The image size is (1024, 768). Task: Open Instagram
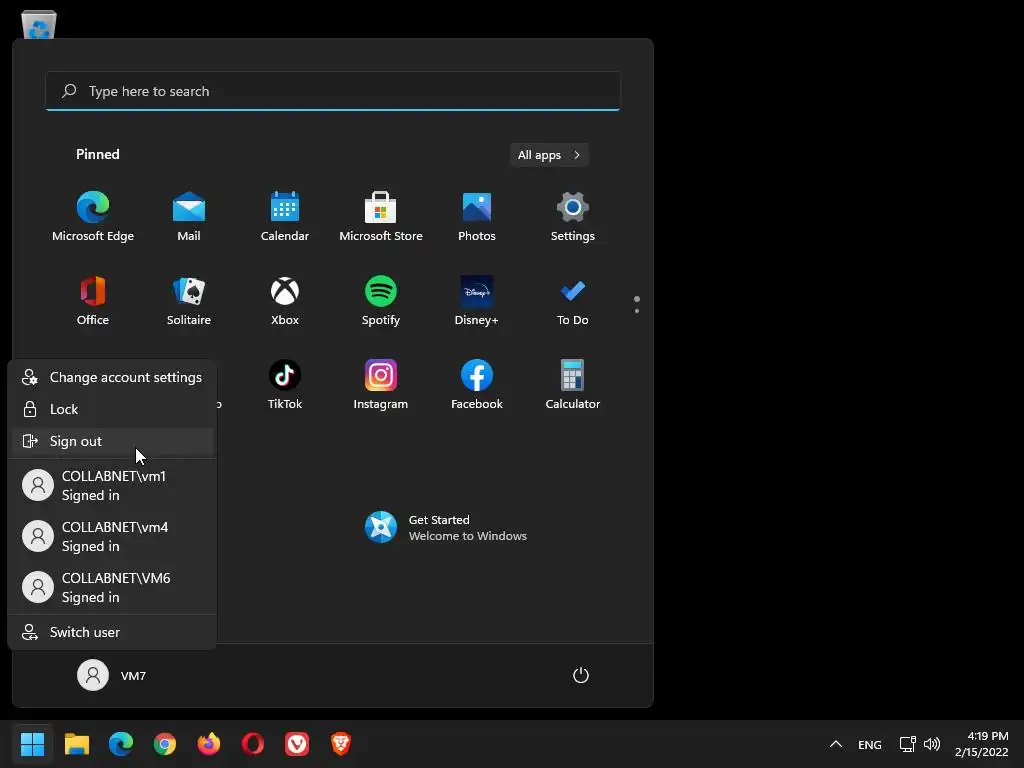coord(381,385)
